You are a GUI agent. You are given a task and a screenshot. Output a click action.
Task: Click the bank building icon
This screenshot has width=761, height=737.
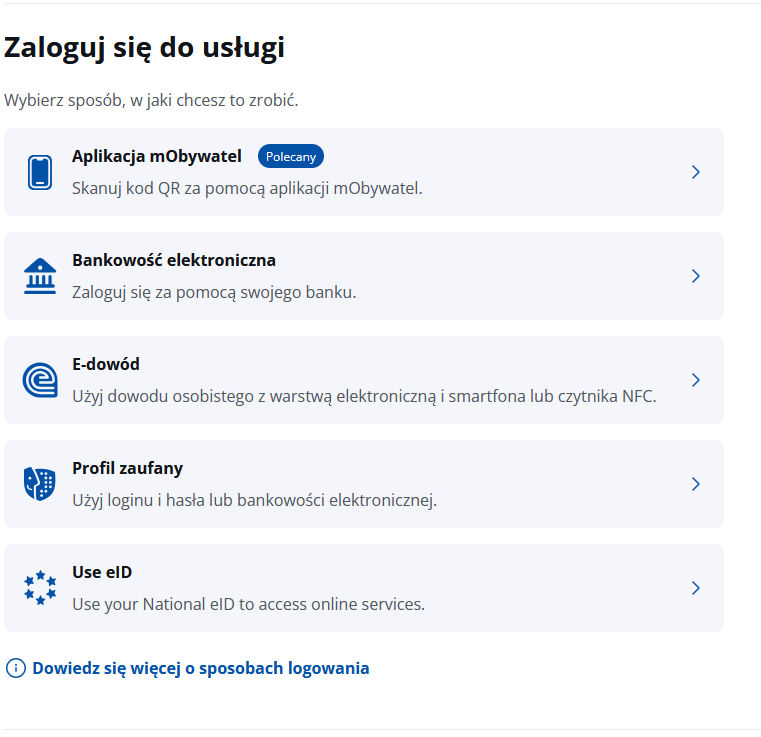(40, 276)
